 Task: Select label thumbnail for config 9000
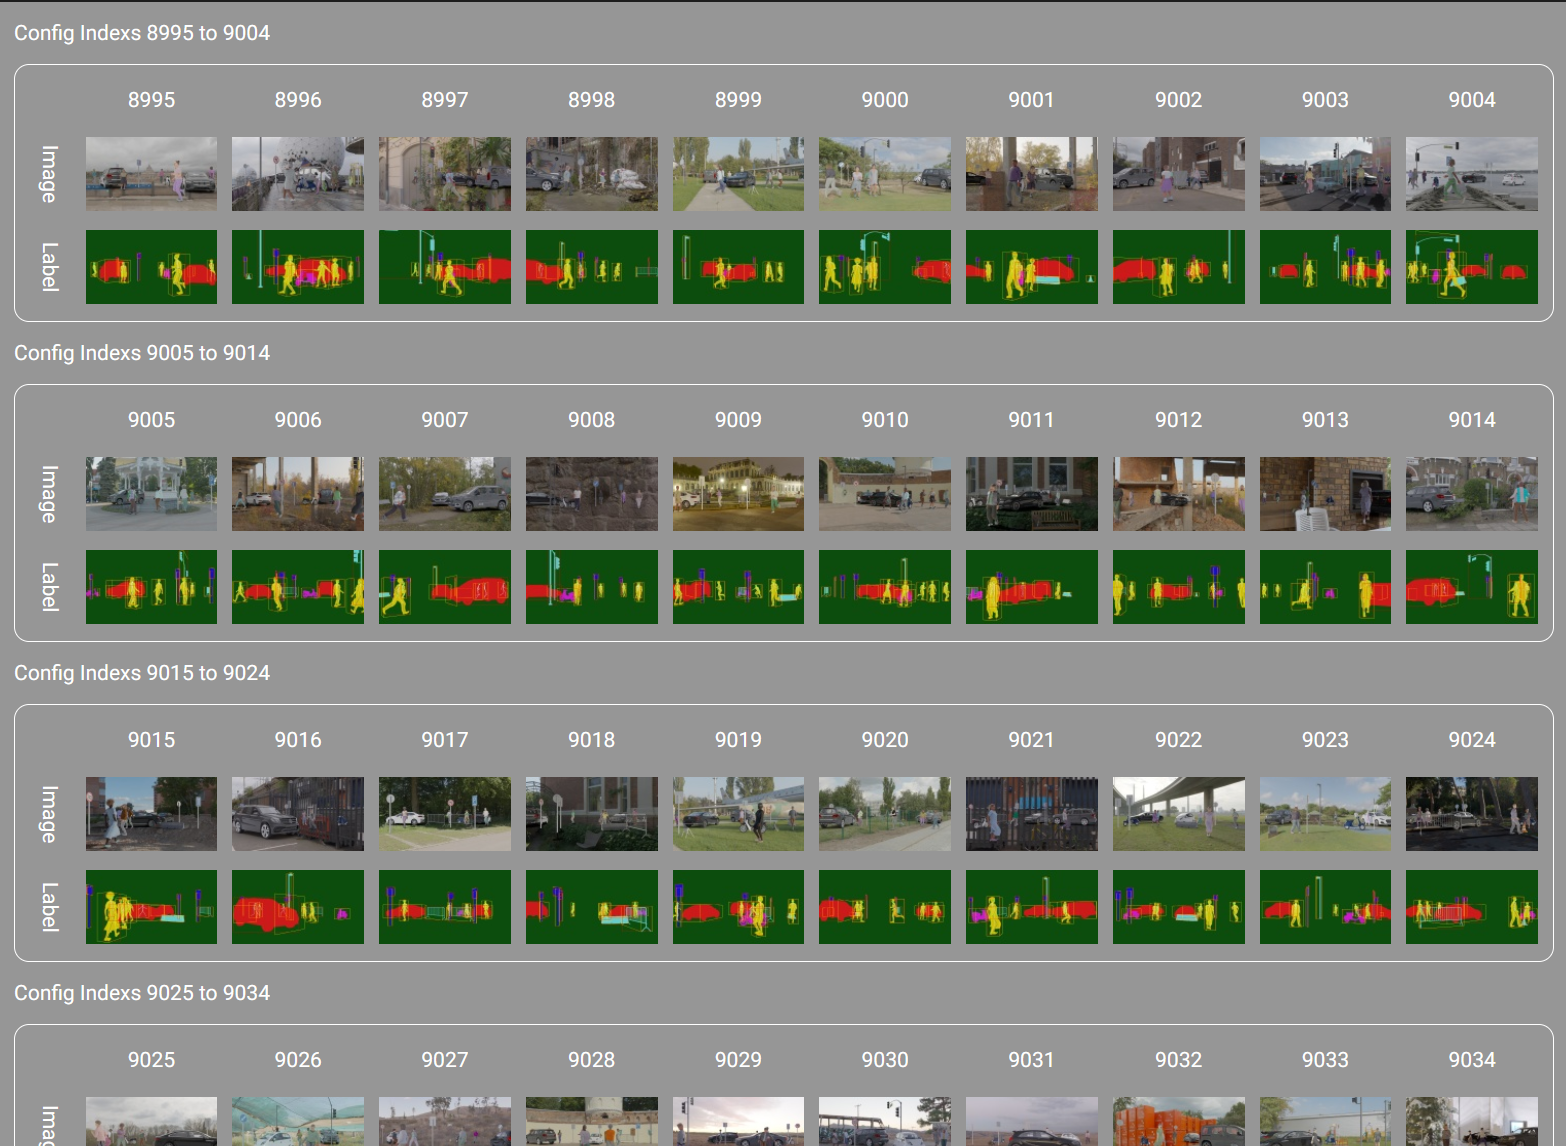point(885,267)
